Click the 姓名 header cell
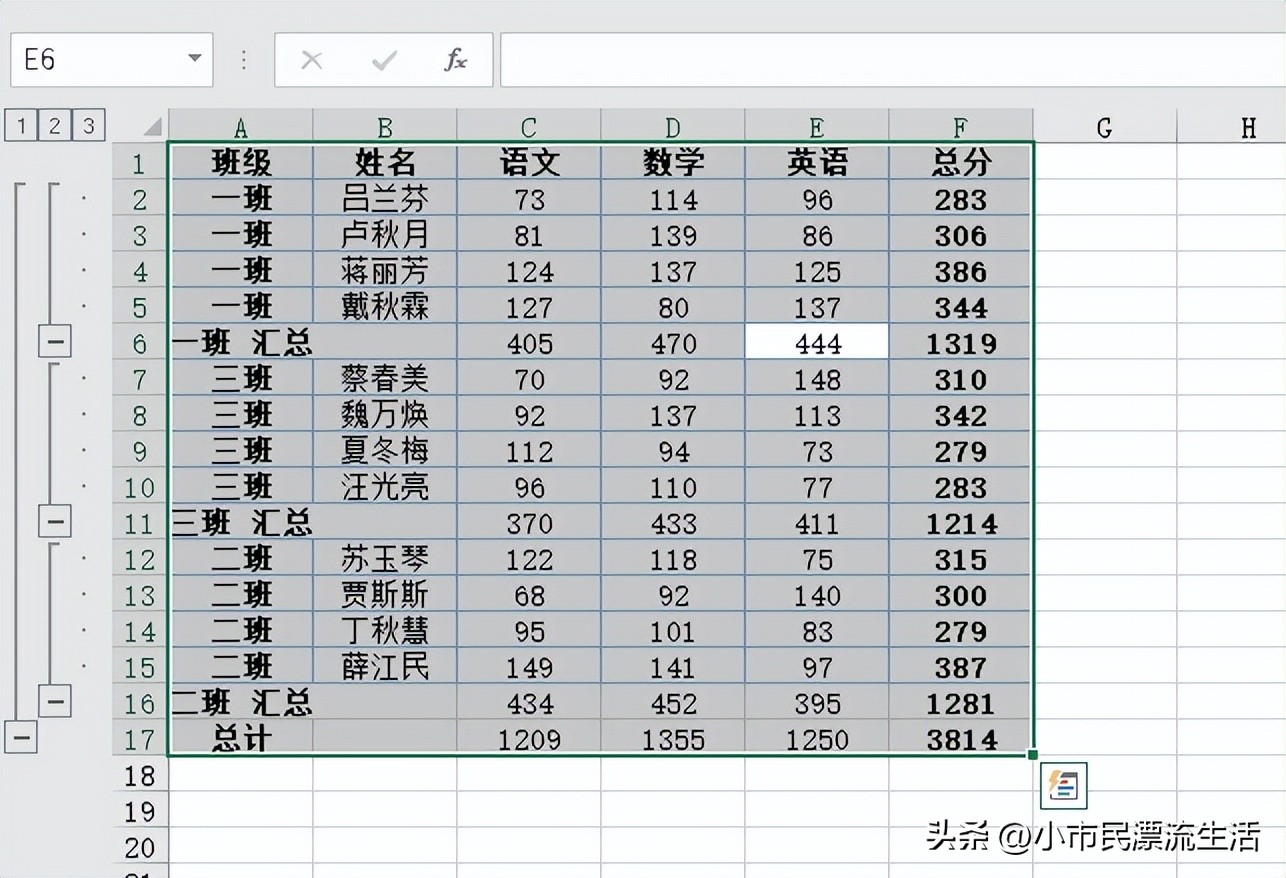The image size is (1286, 878). click(385, 163)
